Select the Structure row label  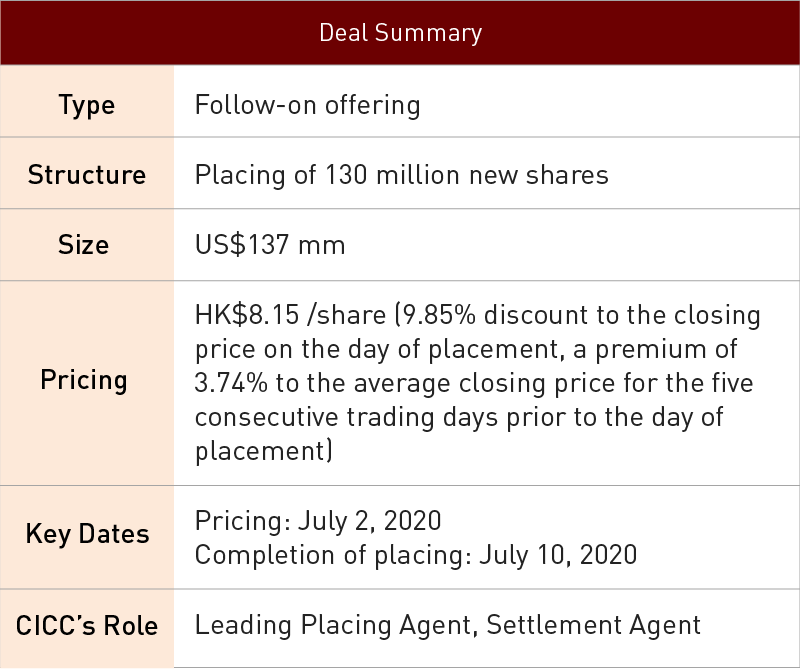tap(86, 175)
